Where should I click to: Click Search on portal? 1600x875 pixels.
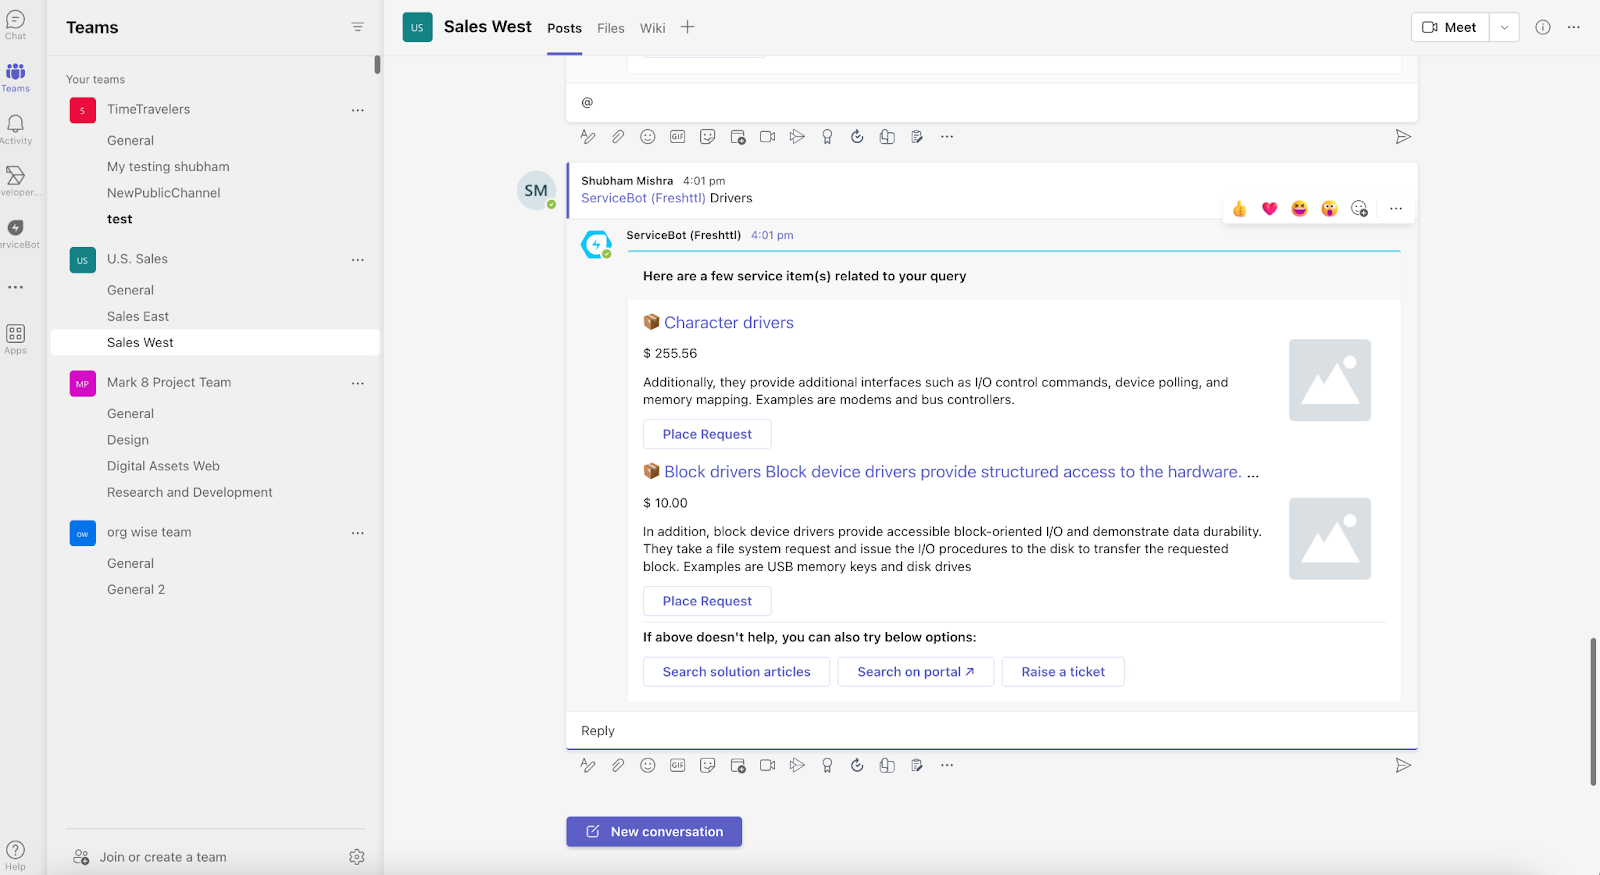[x=916, y=672]
